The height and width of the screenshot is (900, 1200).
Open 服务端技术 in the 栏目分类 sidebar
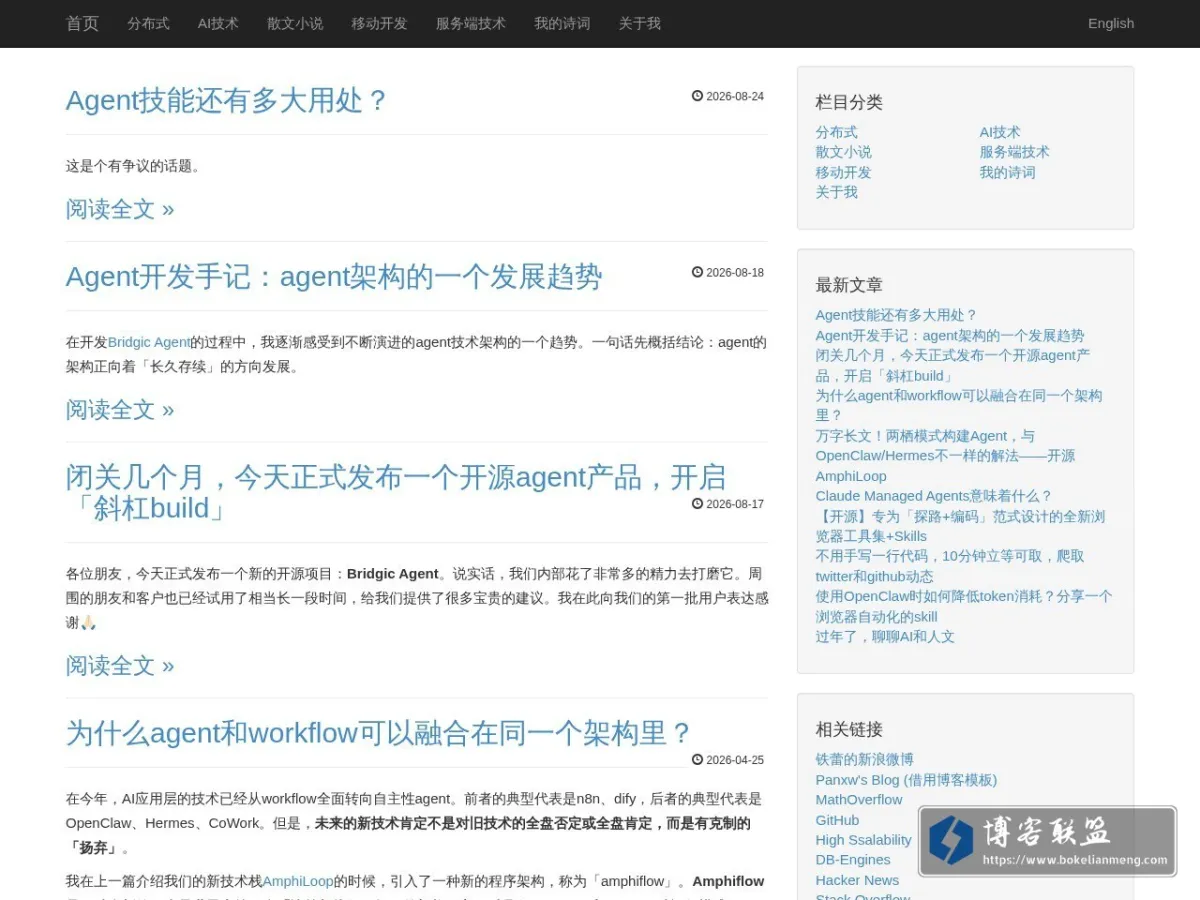click(x=1014, y=152)
